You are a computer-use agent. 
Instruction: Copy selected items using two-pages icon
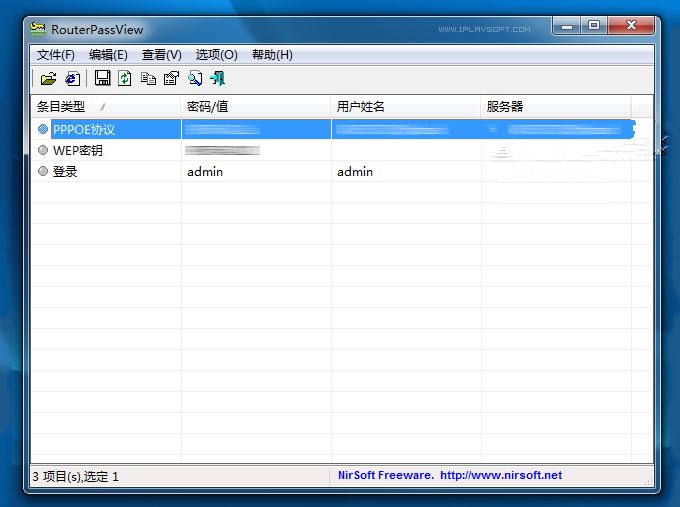148,79
